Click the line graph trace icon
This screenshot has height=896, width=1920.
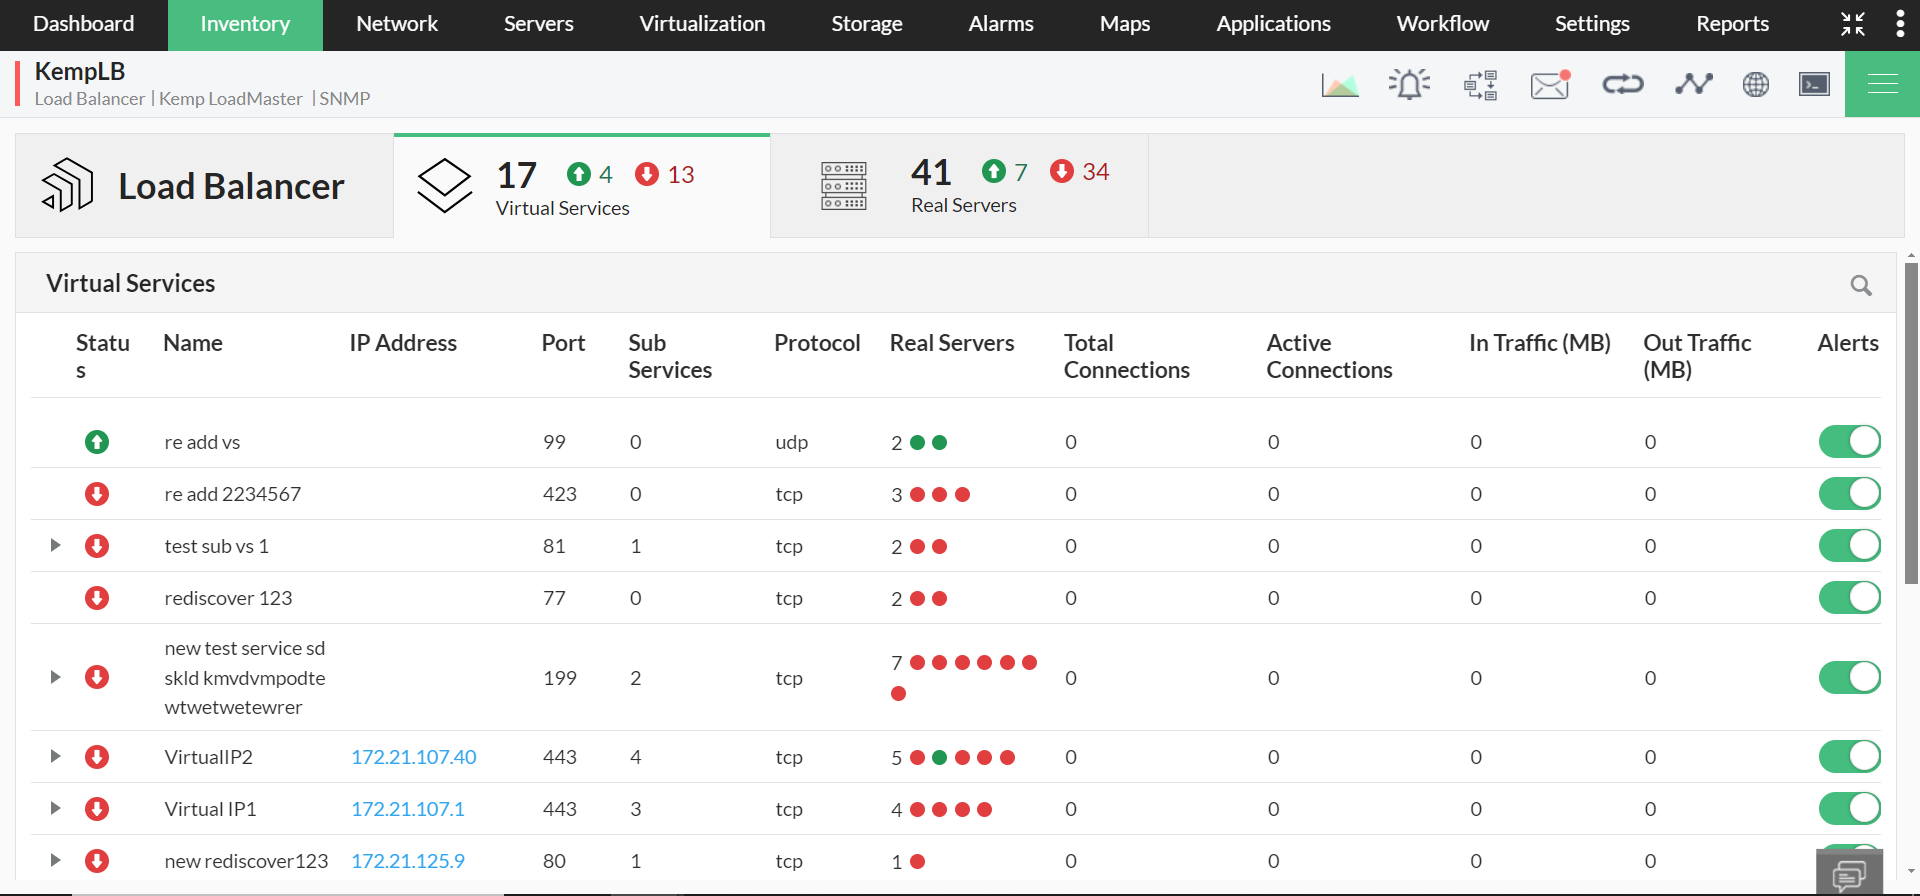tap(1693, 85)
